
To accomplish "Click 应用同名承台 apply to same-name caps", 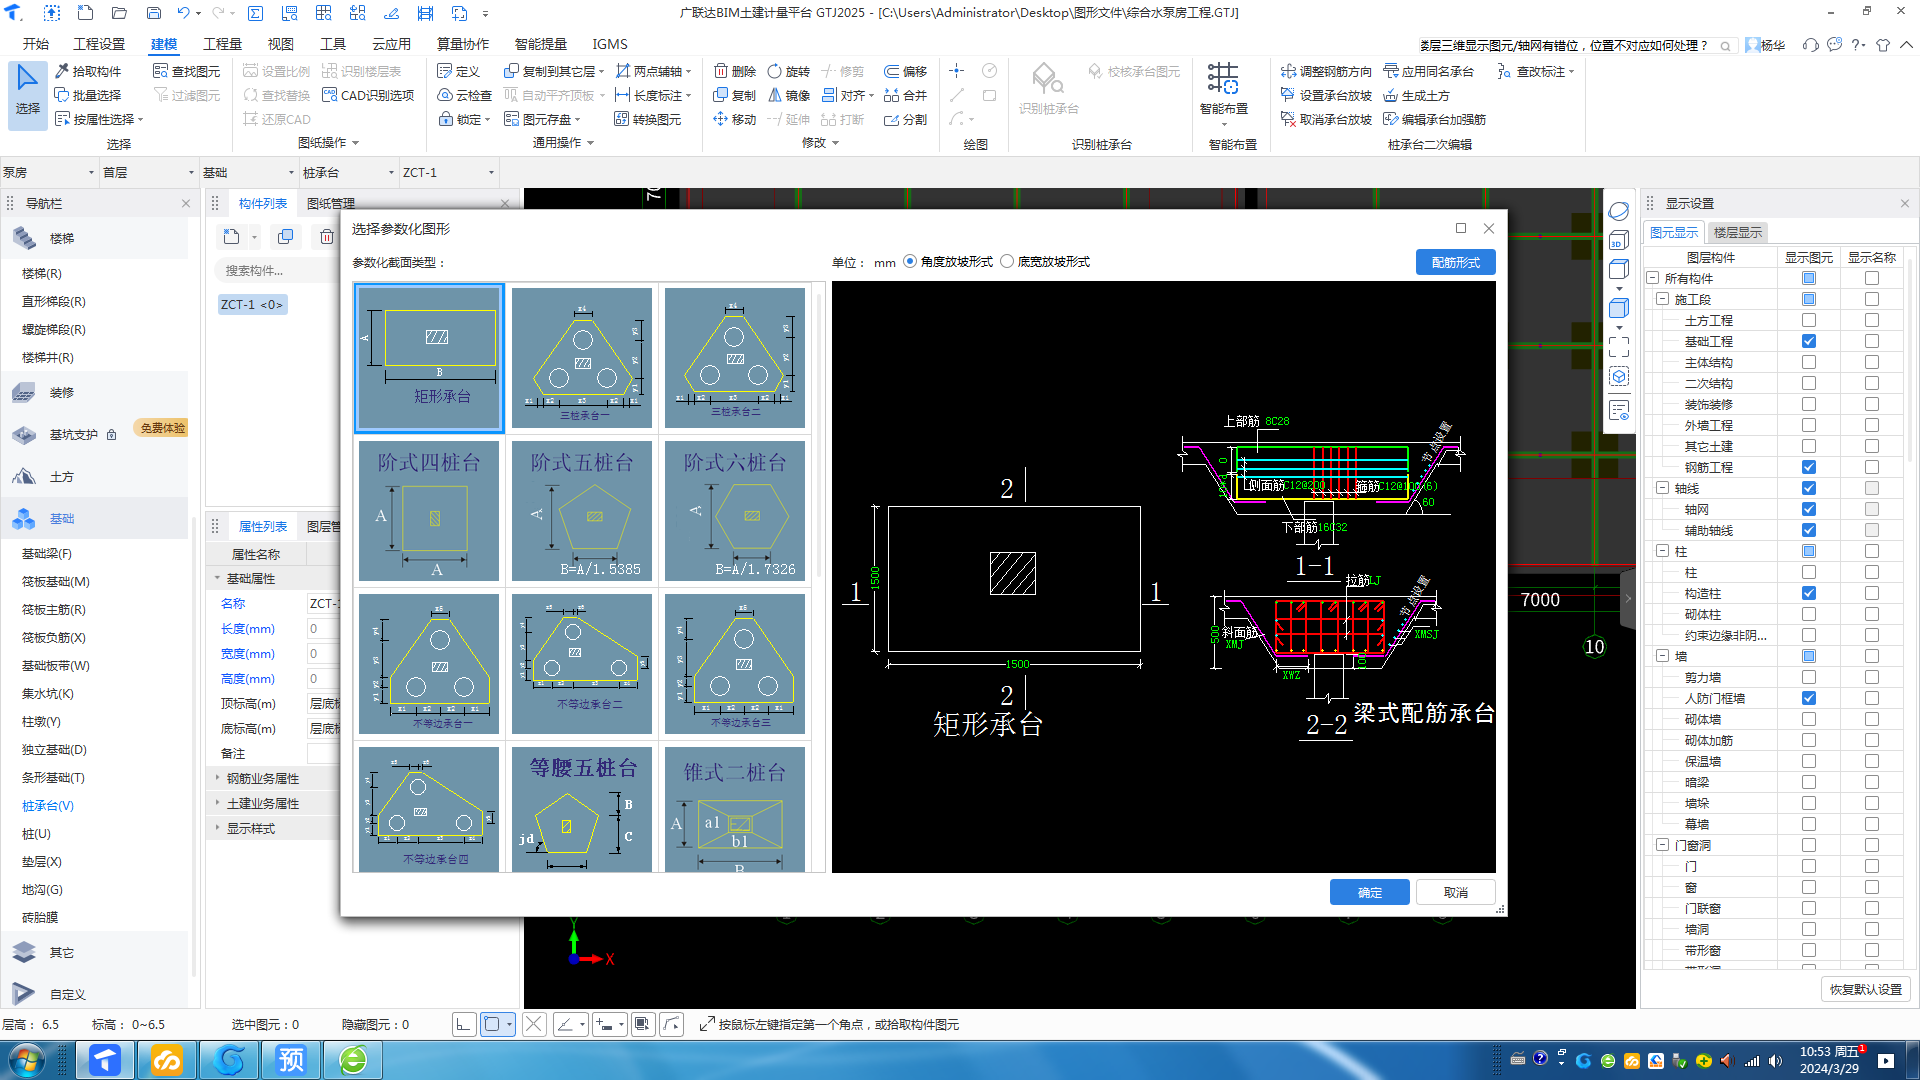I will click(x=1429, y=71).
